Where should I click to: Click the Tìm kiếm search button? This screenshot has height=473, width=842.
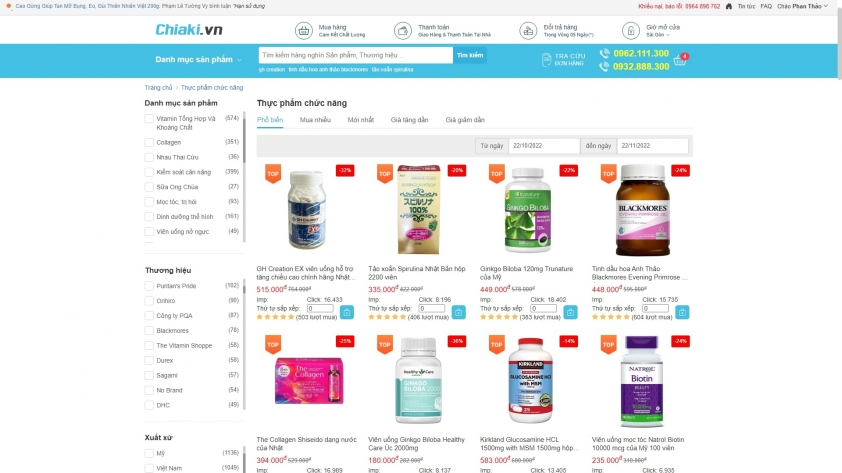coord(470,55)
